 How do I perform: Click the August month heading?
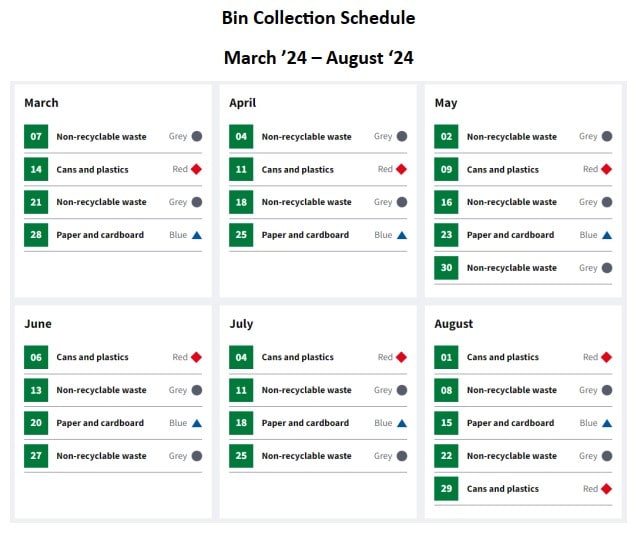(454, 324)
